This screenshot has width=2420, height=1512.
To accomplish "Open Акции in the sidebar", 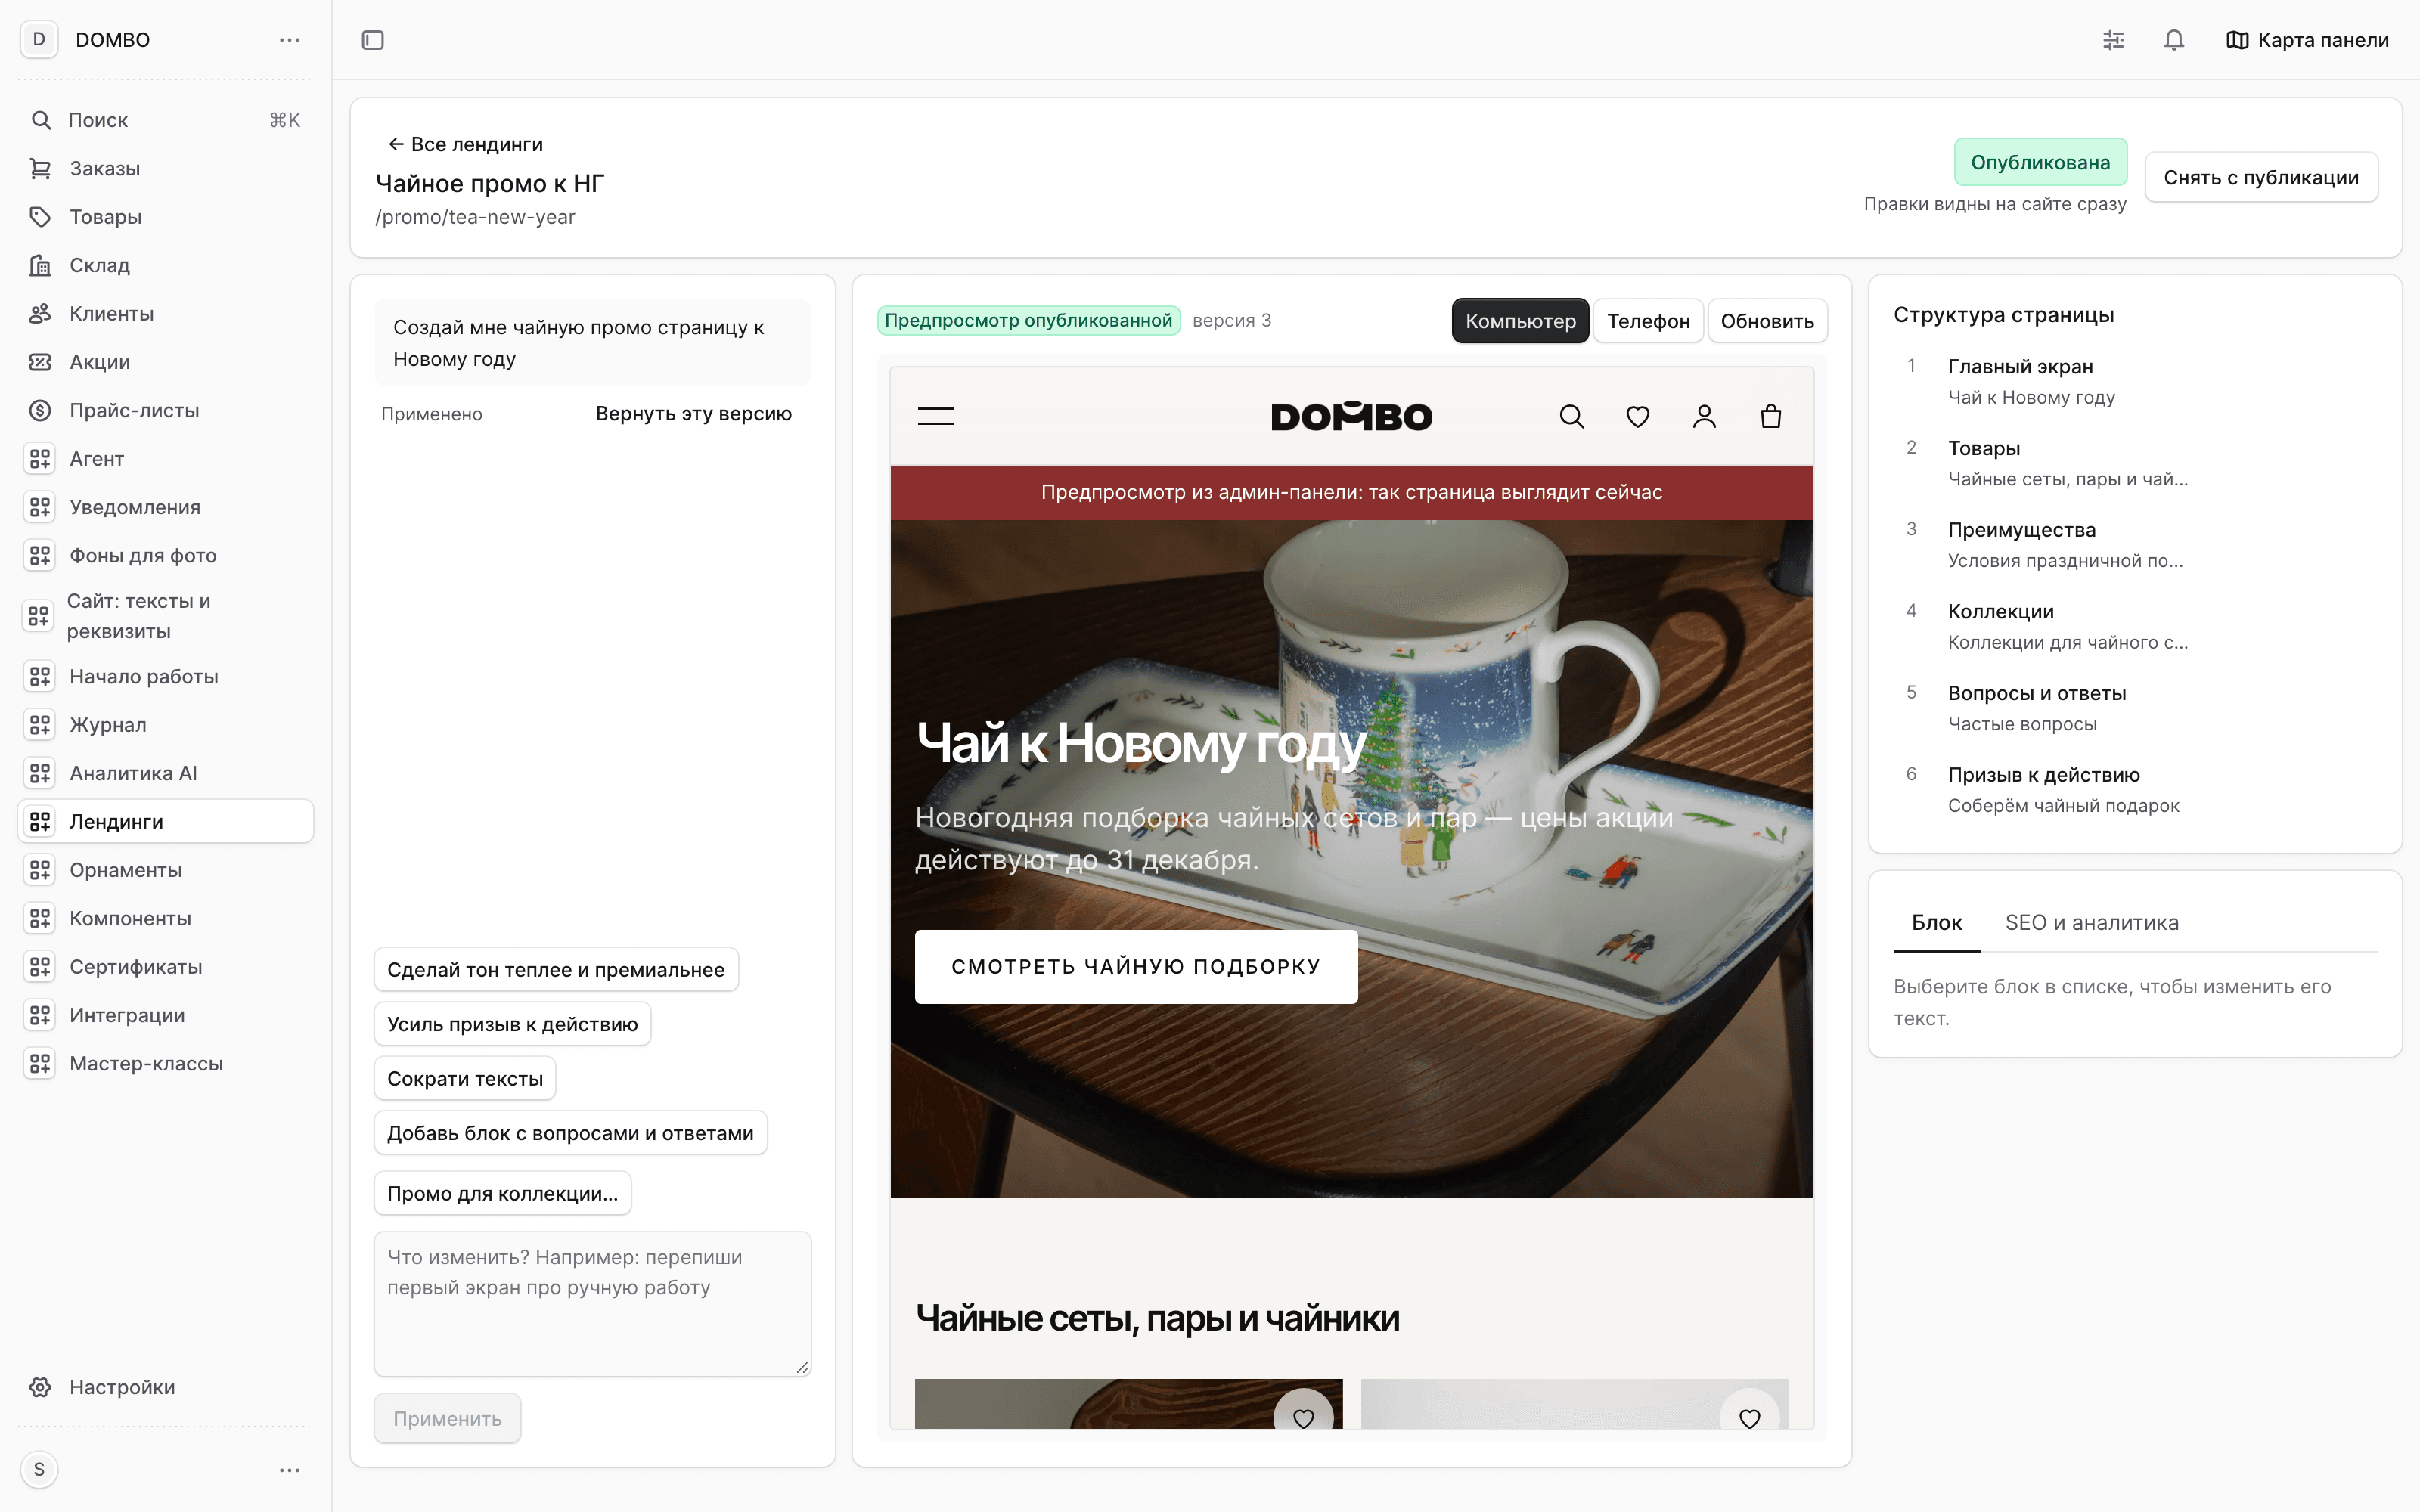I will pyautogui.click(x=166, y=362).
